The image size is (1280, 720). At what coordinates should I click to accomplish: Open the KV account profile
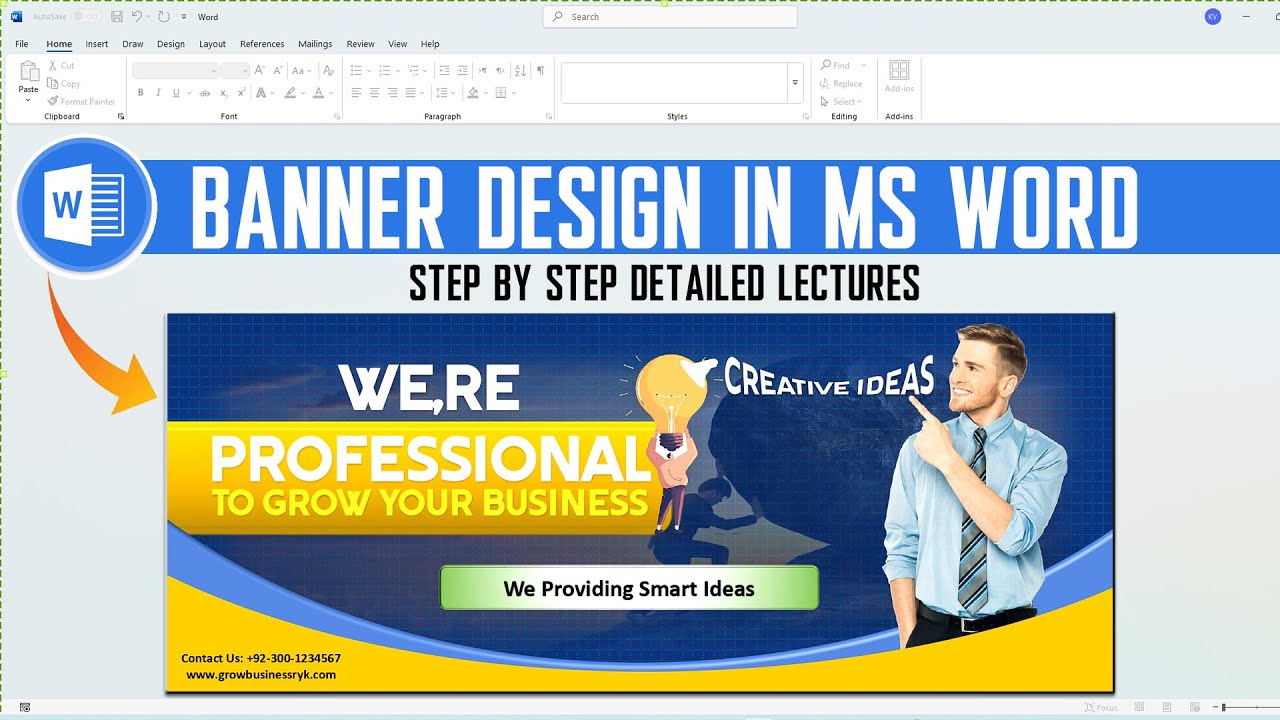click(x=1213, y=17)
